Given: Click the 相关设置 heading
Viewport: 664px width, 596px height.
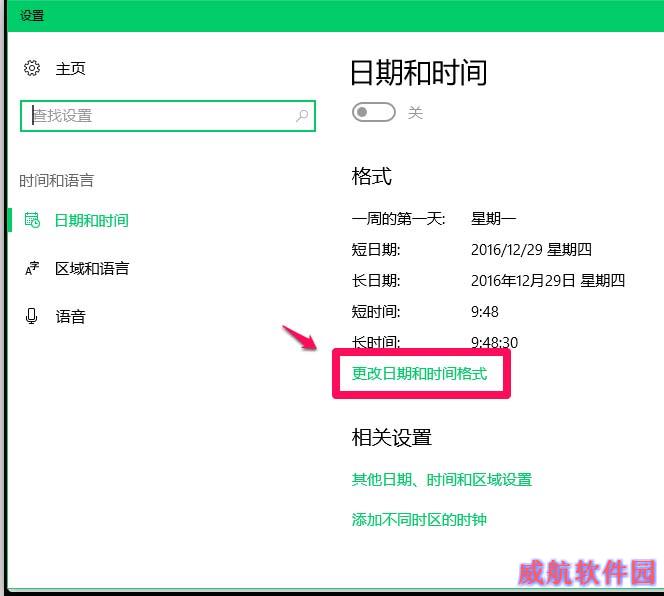Looking at the screenshot, I should 392,437.
